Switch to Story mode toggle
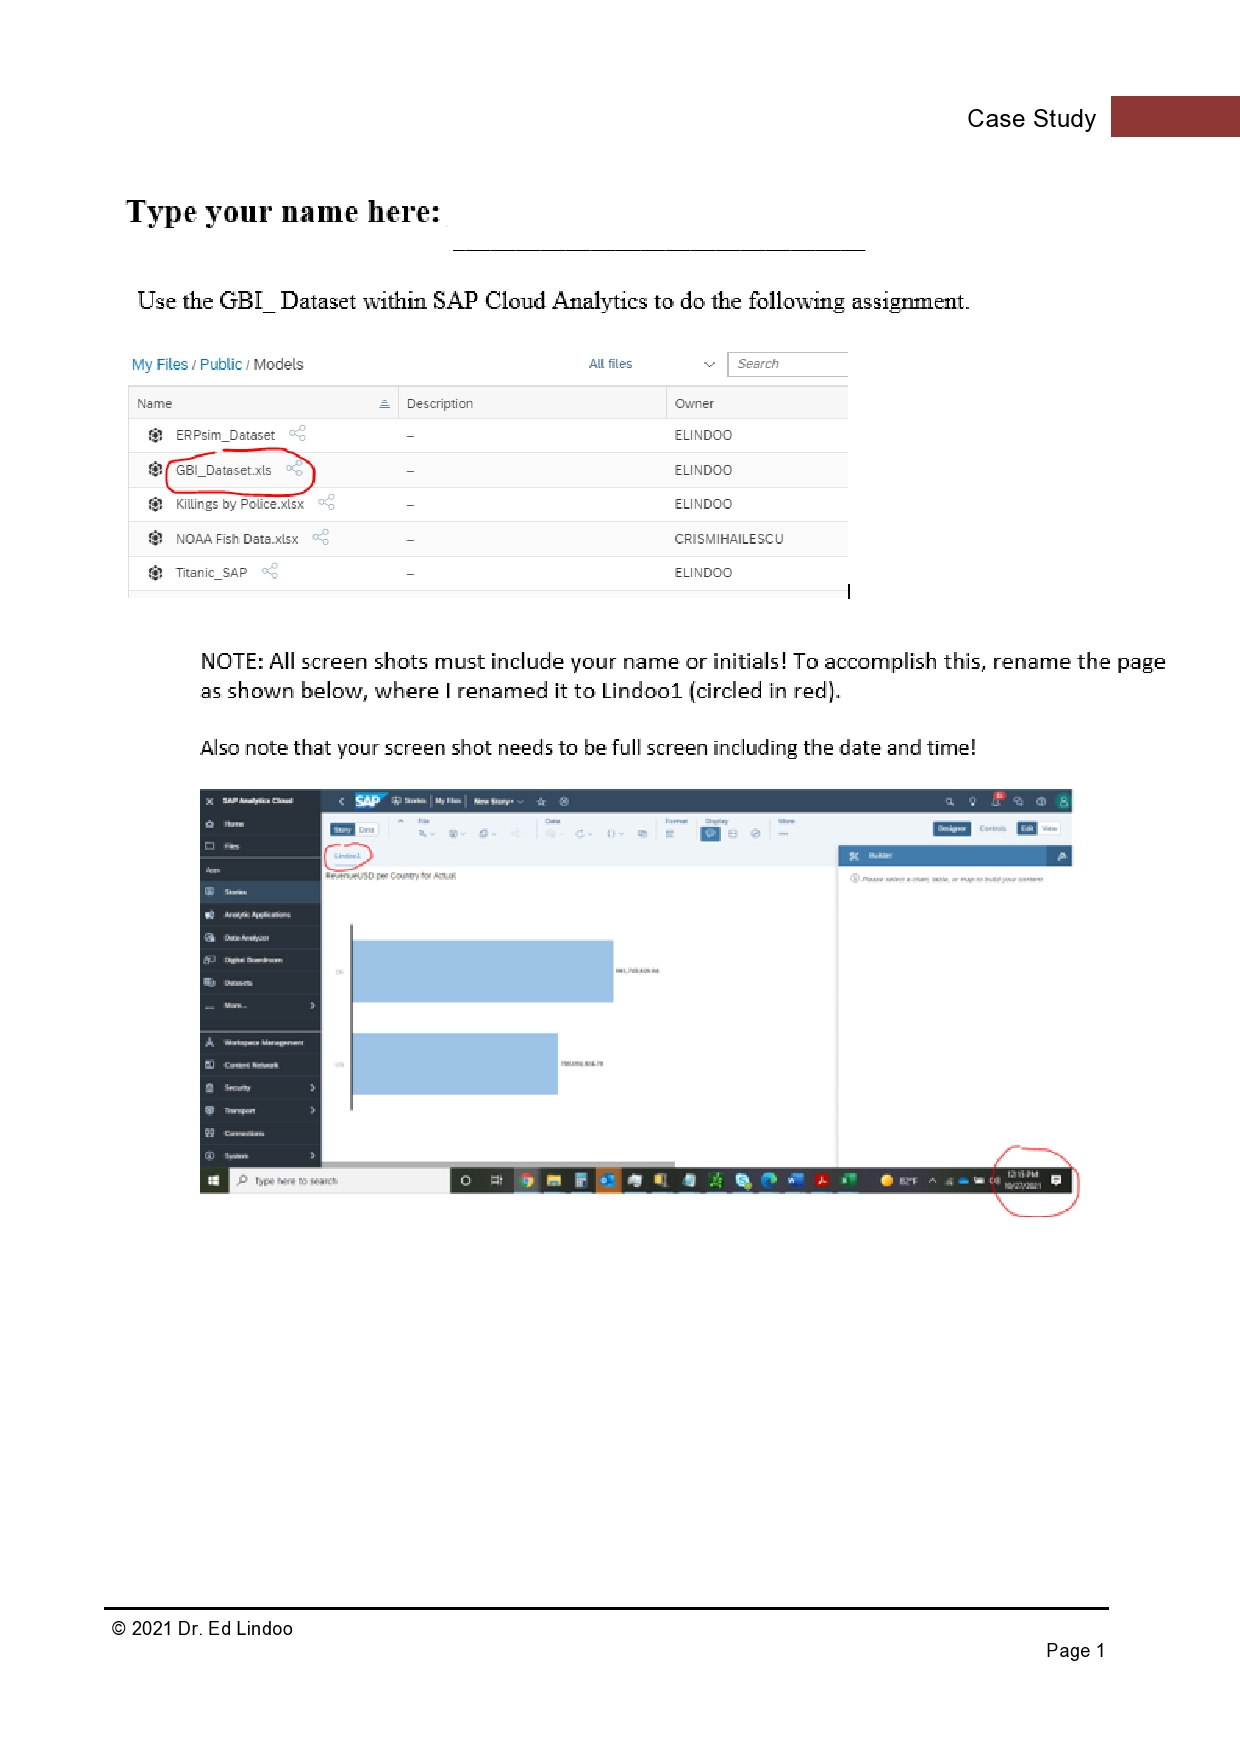Viewport: 1240px width, 1754px height. [343, 830]
